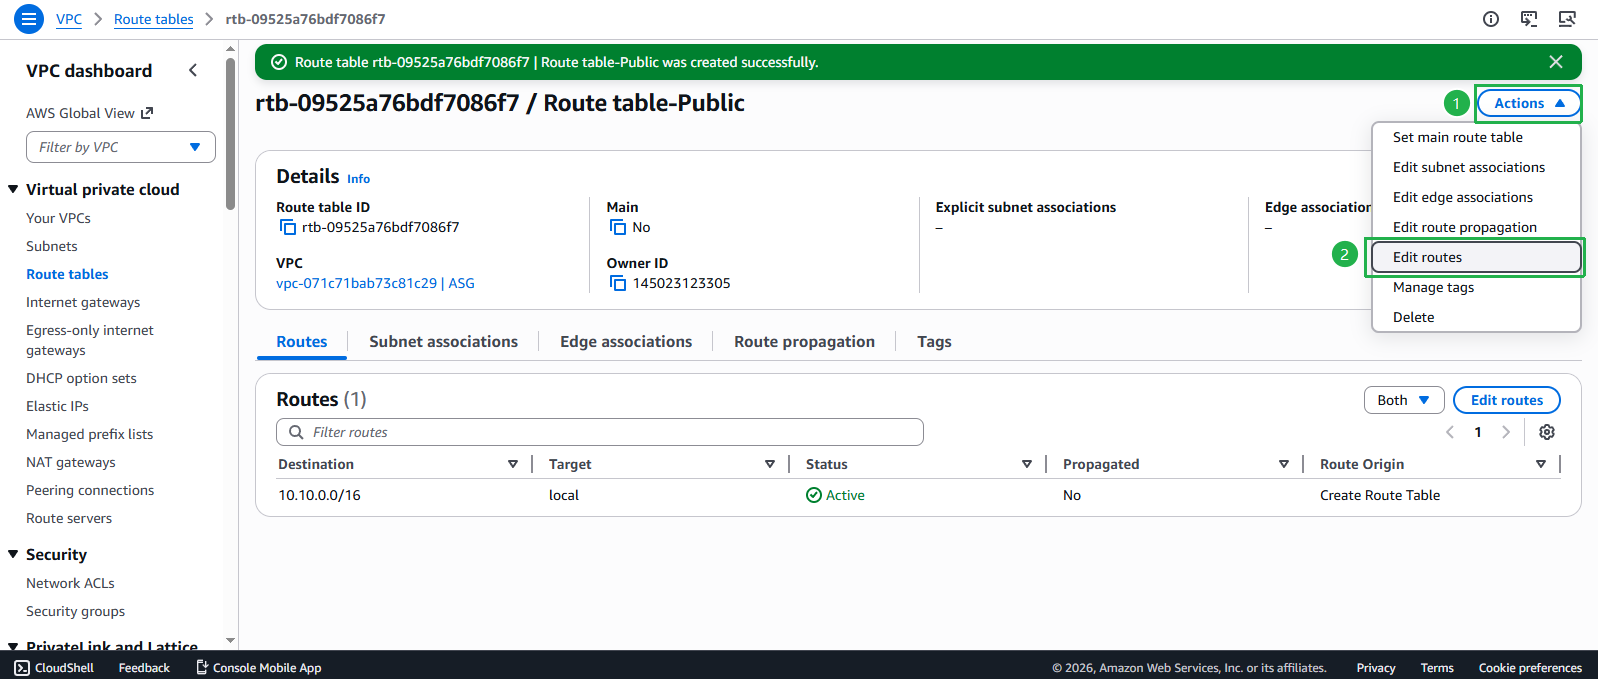This screenshot has width=1598, height=679.
Task: Open Egress-only internet gateways
Action: (x=90, y=340)
